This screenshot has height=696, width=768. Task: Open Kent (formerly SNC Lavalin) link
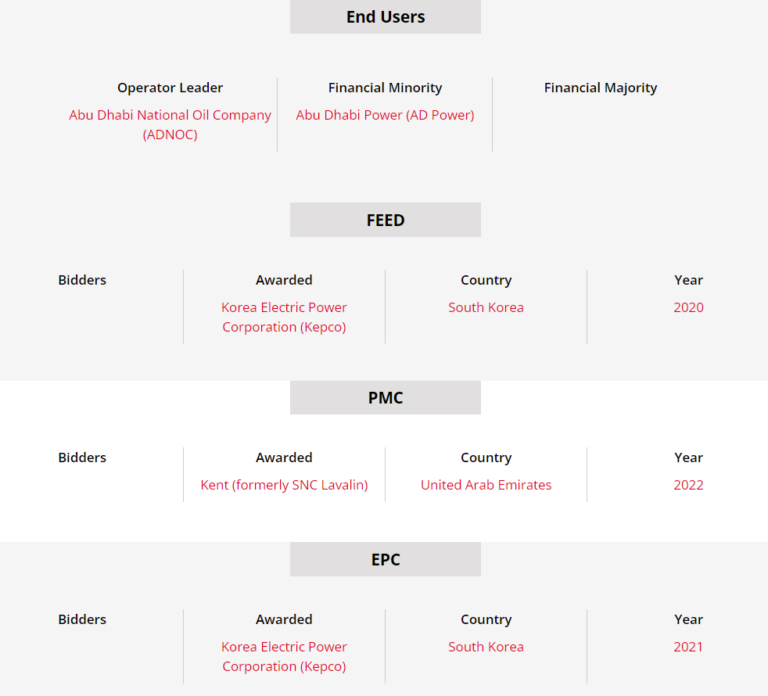(x=284, y=485)
